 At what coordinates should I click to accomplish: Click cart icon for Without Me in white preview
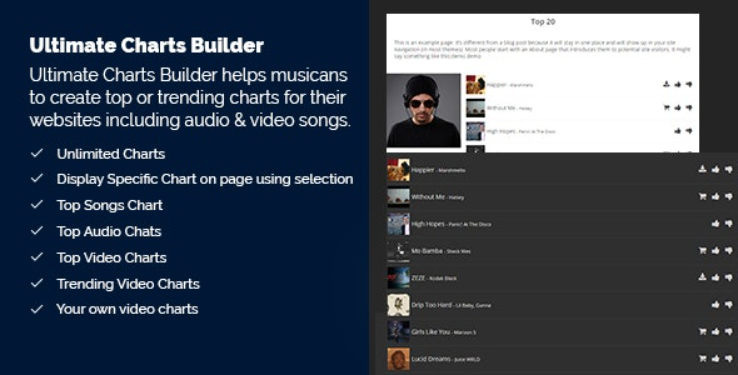click(666, 108)
